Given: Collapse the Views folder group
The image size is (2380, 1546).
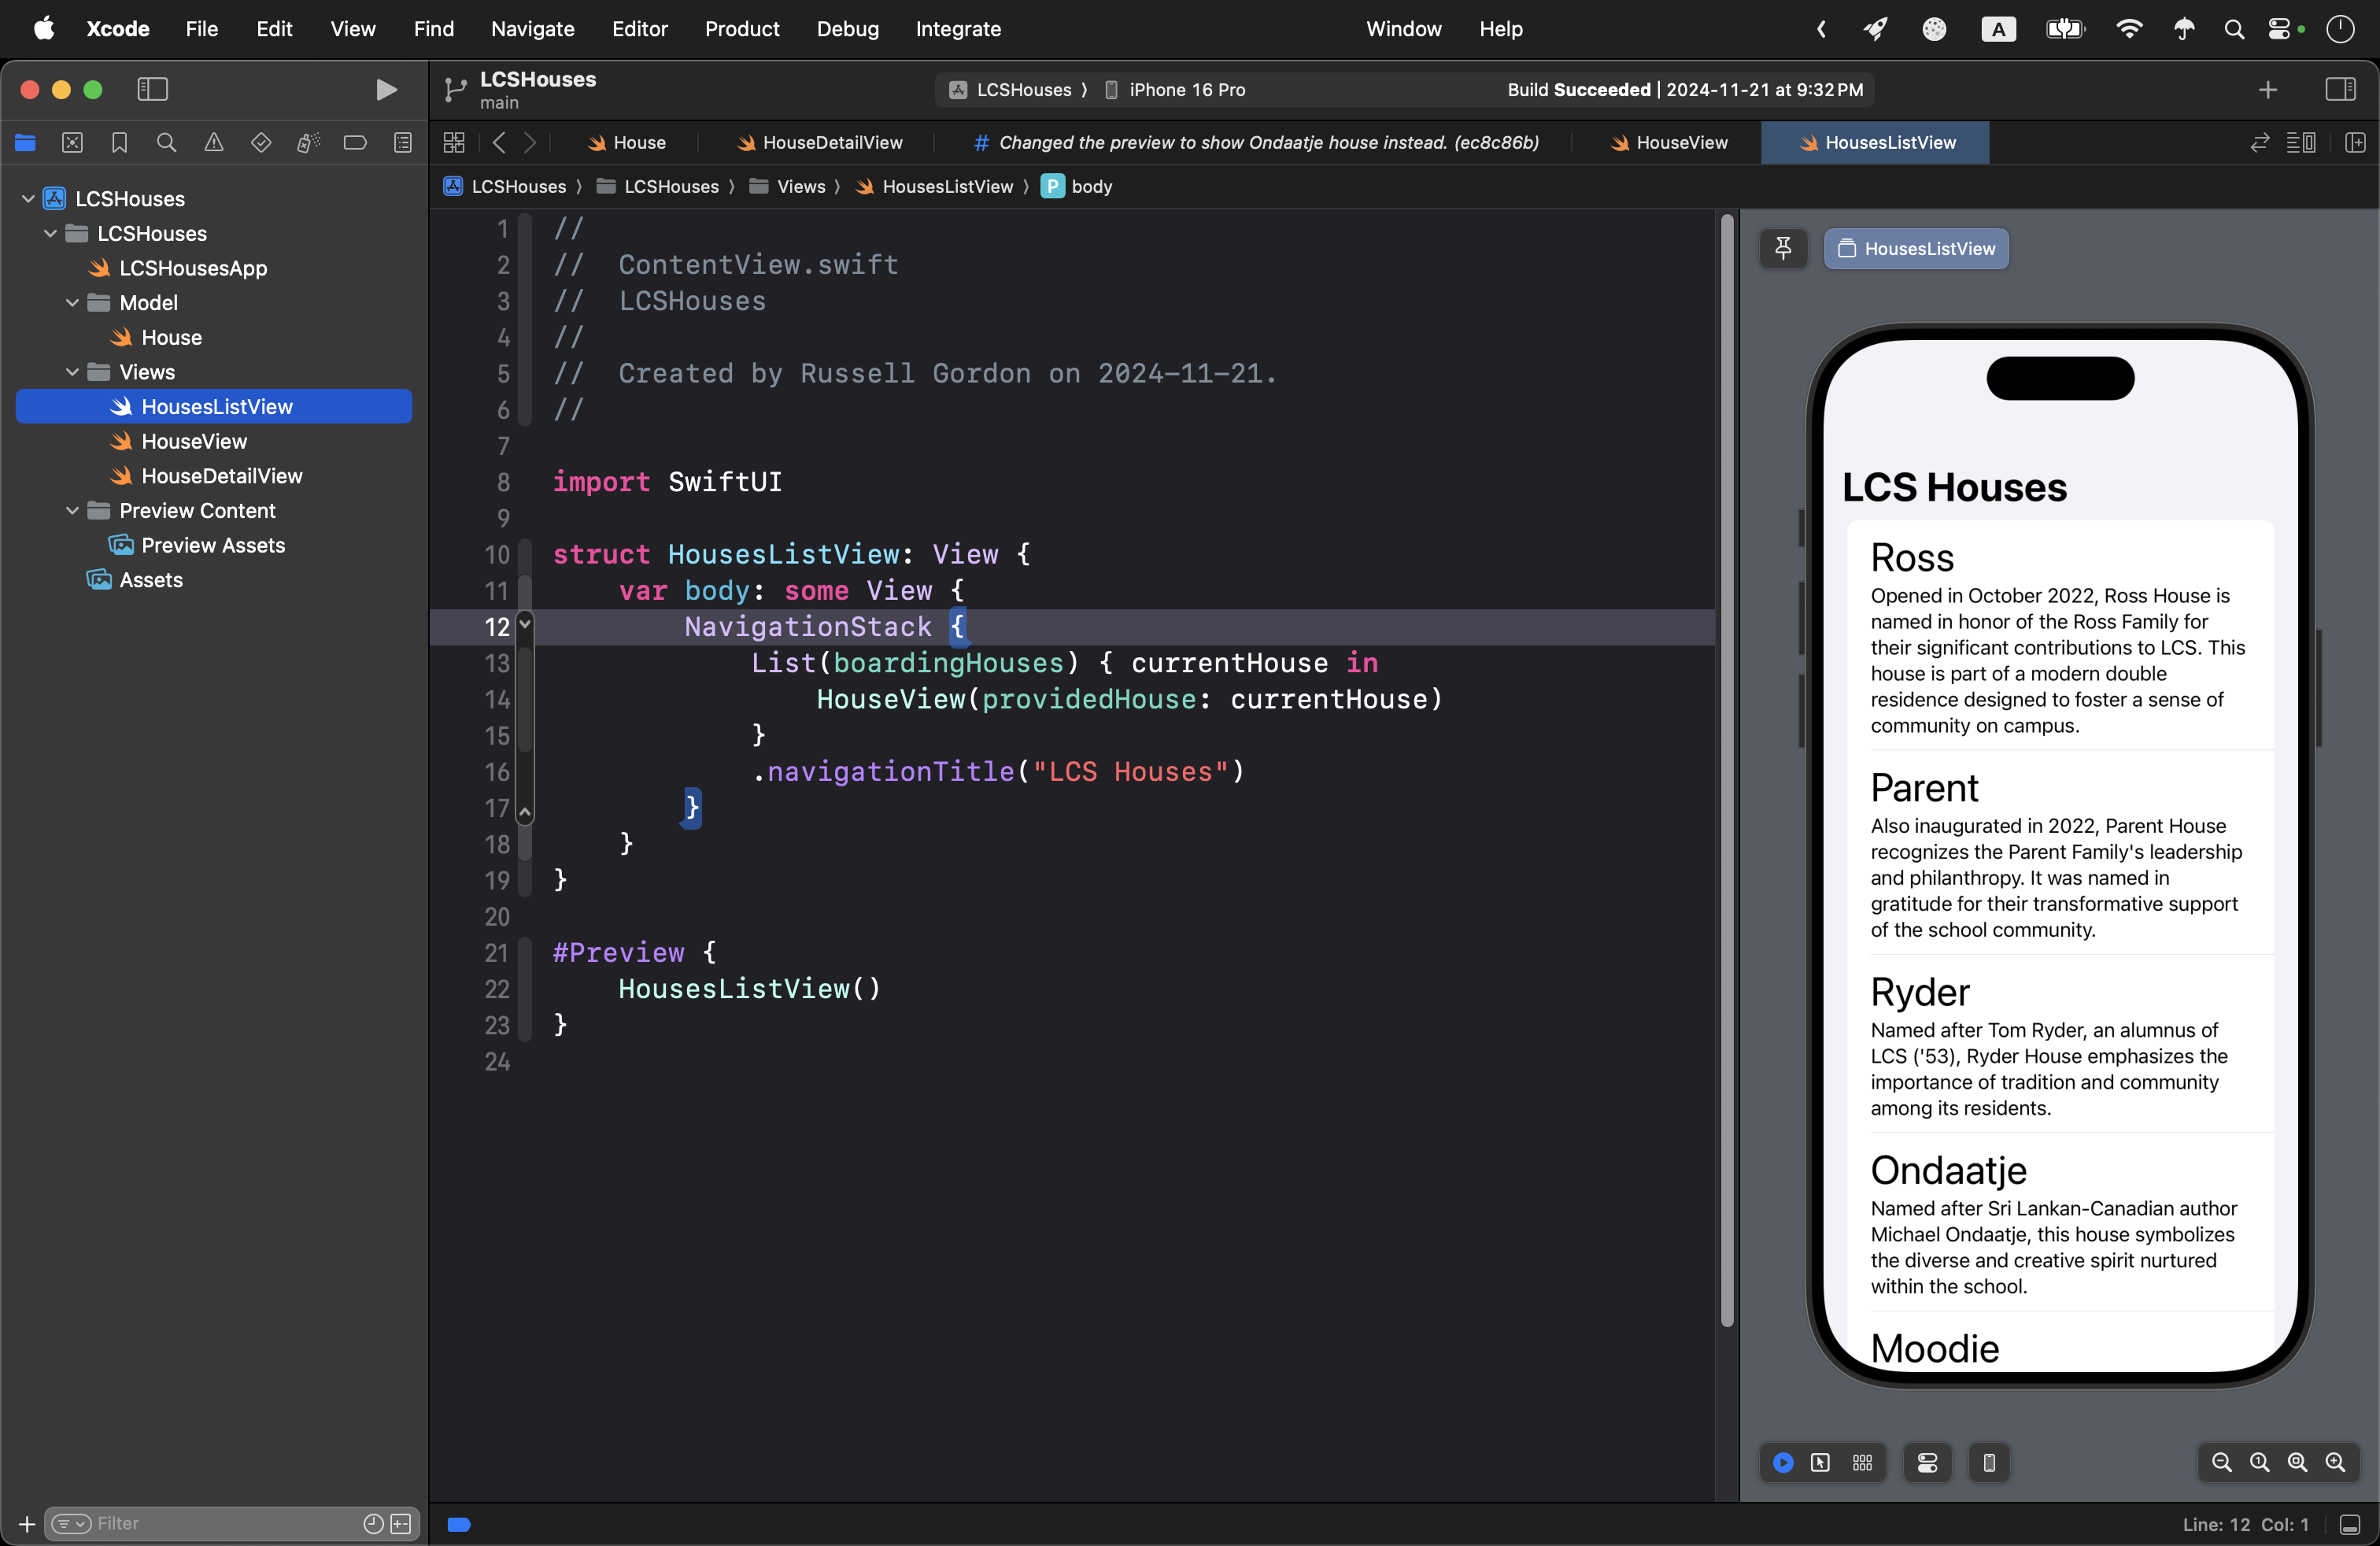Looking at the screenshot, I should coord(72,372).
